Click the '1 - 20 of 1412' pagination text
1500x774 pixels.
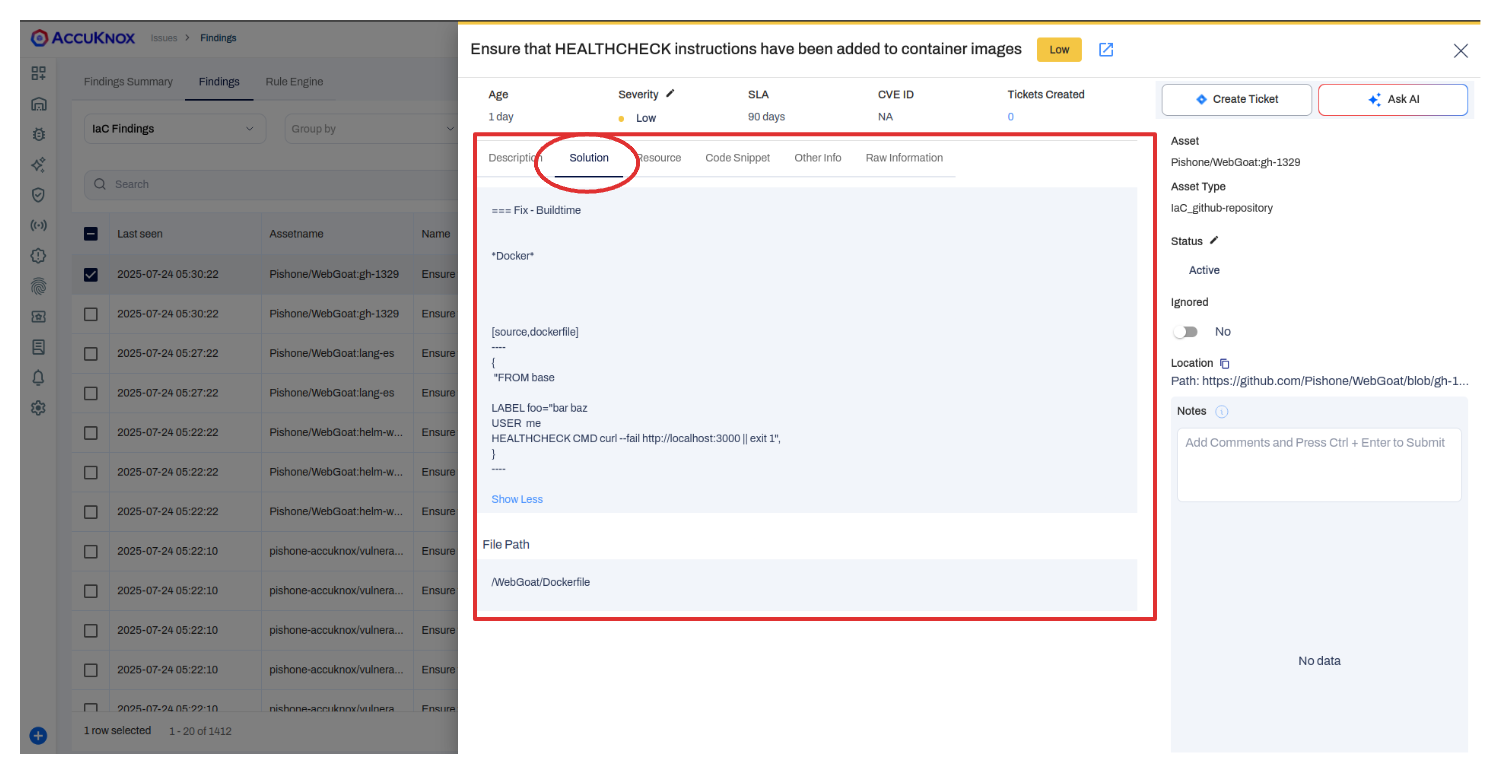coord(200,731)
